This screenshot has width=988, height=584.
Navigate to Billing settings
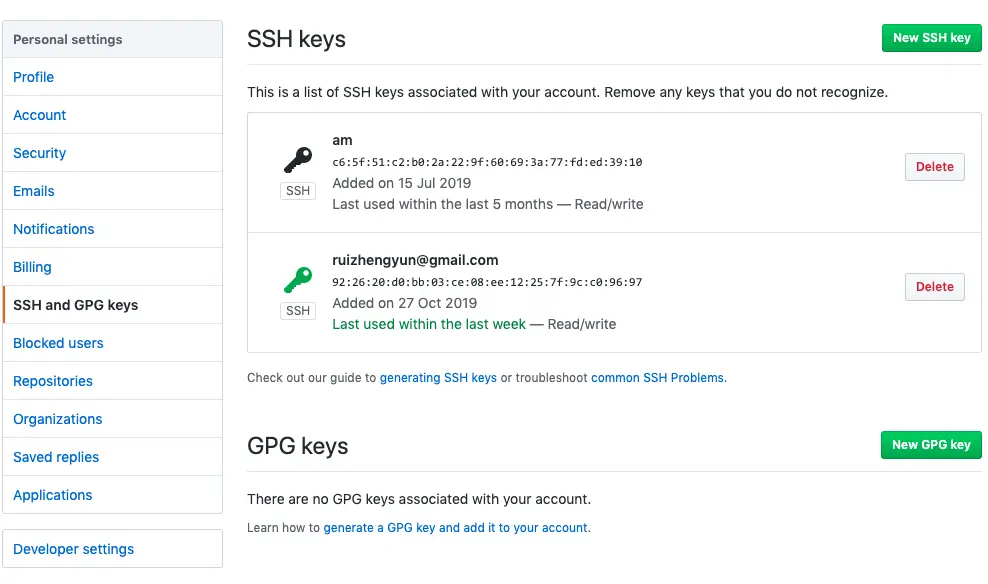click(32, 267)
